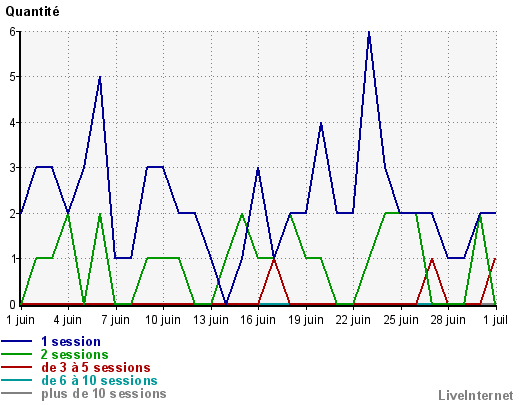Click the '16 juin' x-axis label
The height and width of the screenshot is (405, 520).
coord(258,320)
